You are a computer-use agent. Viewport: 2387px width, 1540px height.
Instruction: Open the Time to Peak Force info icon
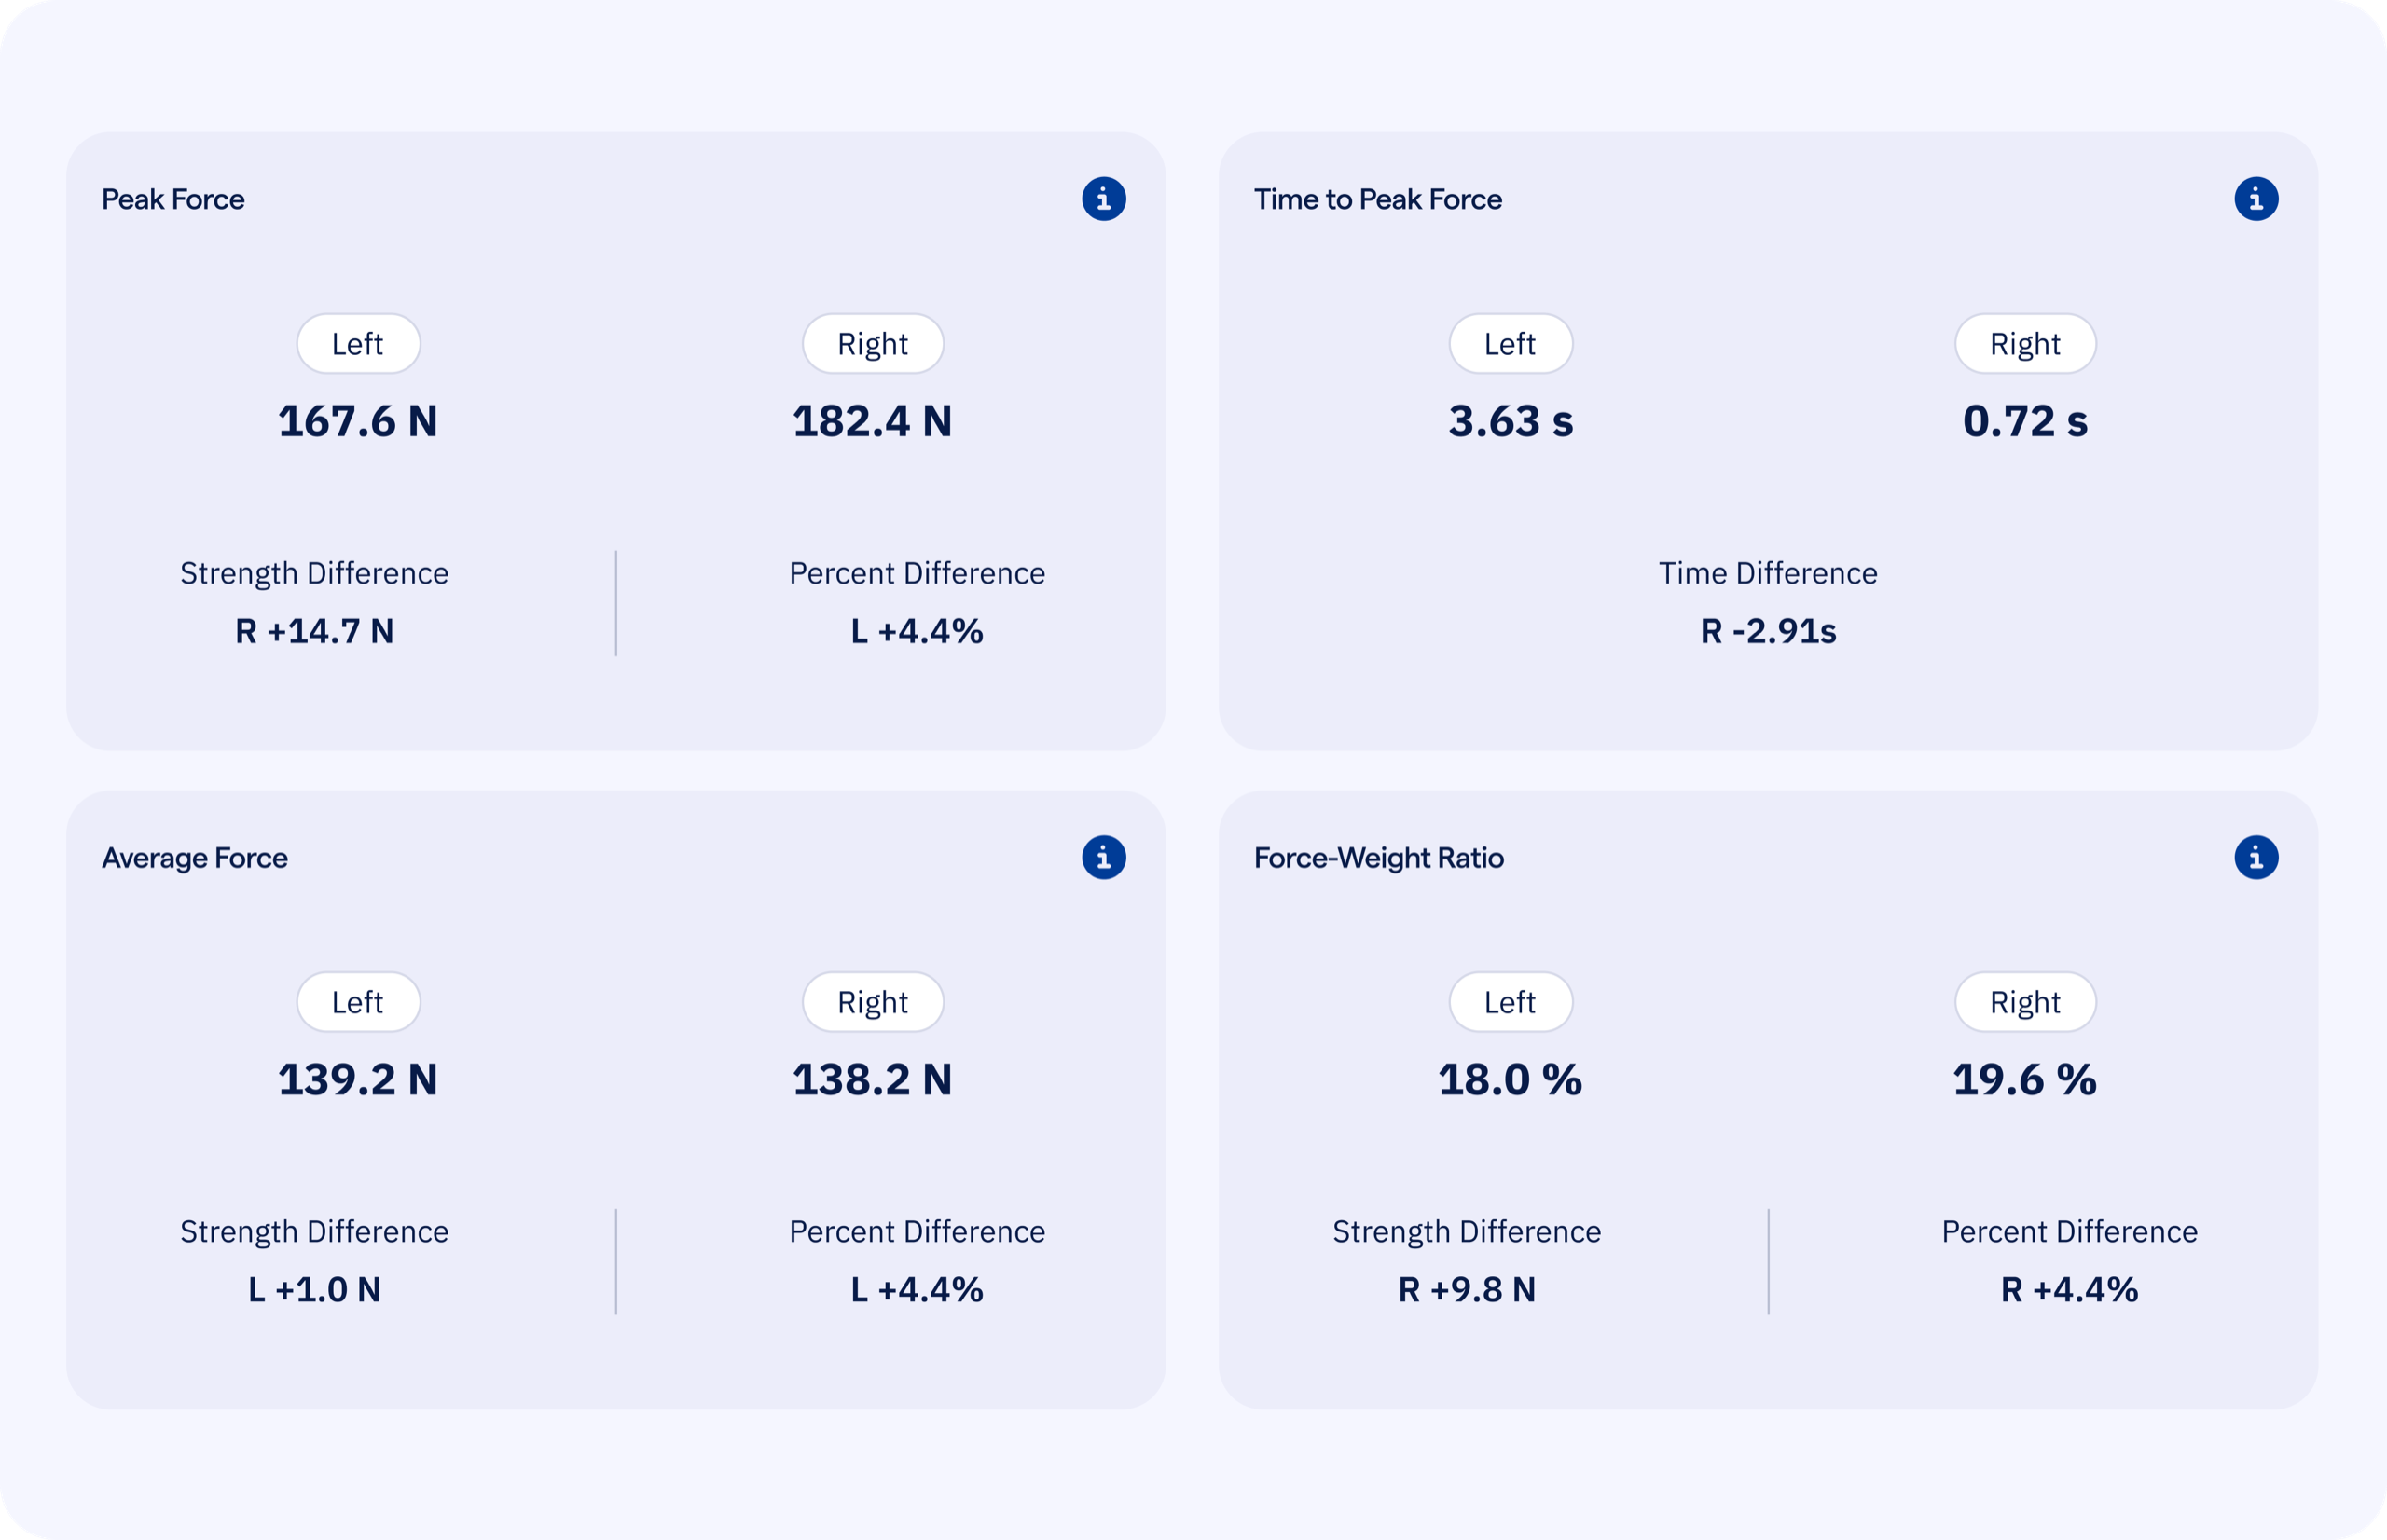2258,198
